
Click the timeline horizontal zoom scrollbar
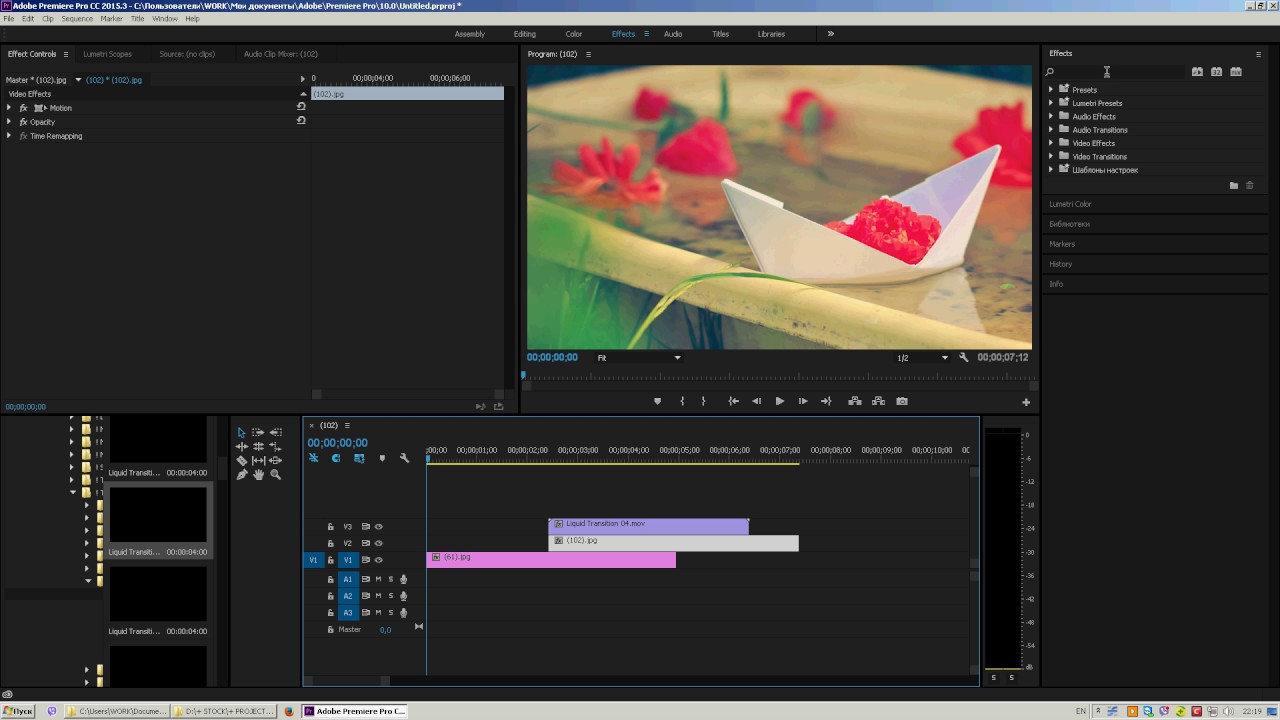click(x=346, y=681)
